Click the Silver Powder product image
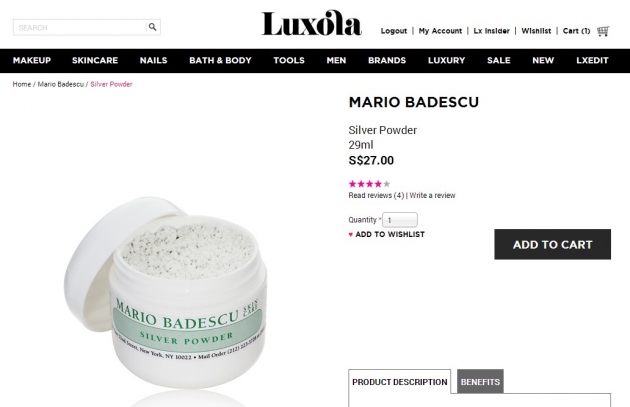This screenshot has width=630, height=407. tap(165, 293)
